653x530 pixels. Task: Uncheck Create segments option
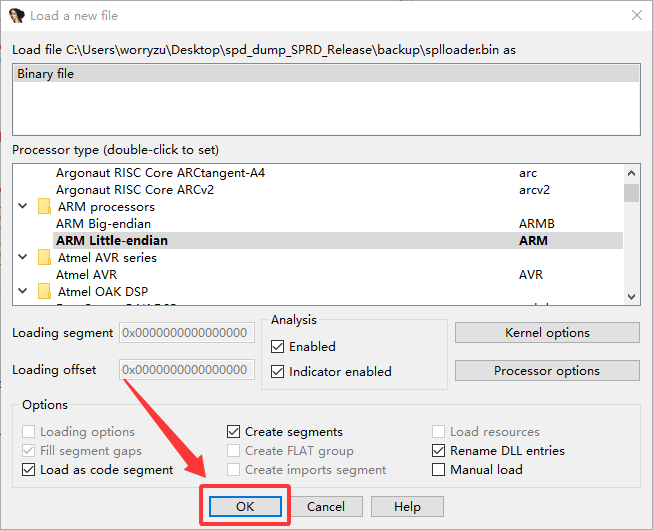pos(233,432)
